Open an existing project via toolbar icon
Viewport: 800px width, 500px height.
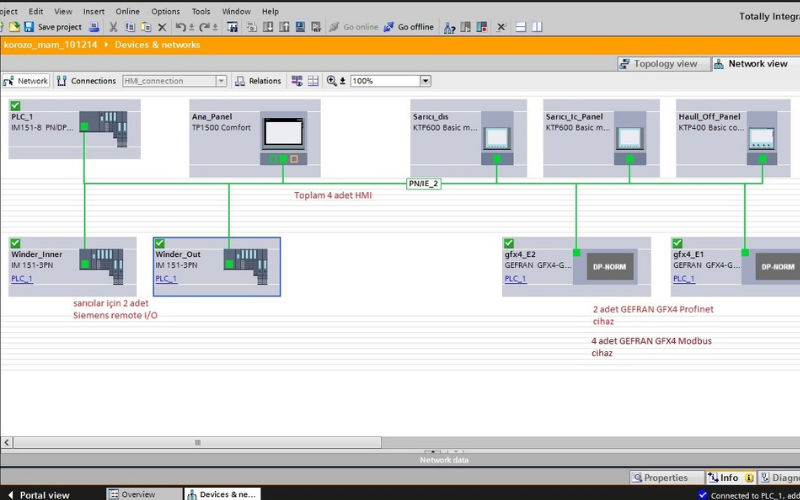14,27
